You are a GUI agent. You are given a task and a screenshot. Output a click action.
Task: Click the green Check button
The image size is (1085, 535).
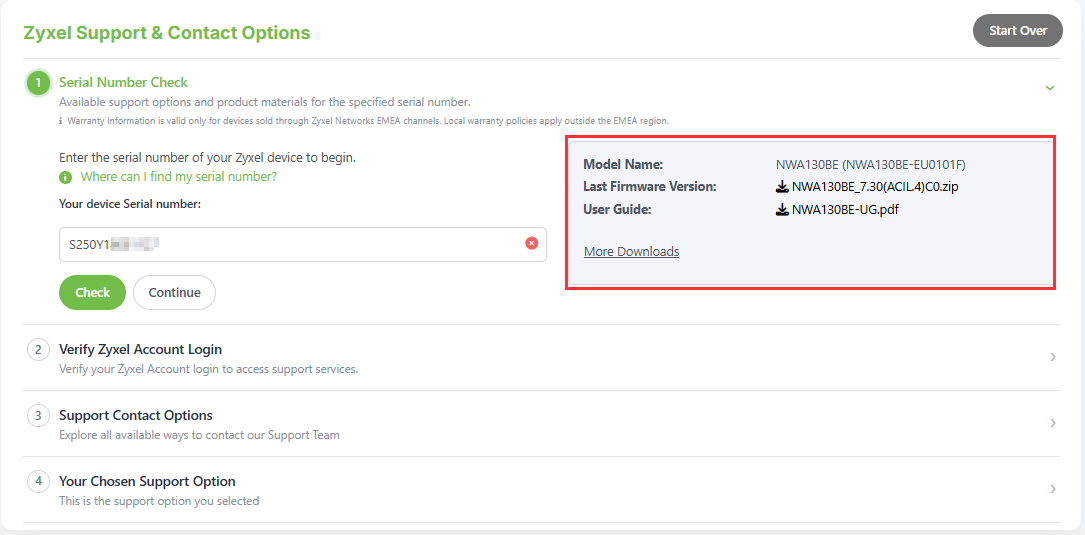93,293
